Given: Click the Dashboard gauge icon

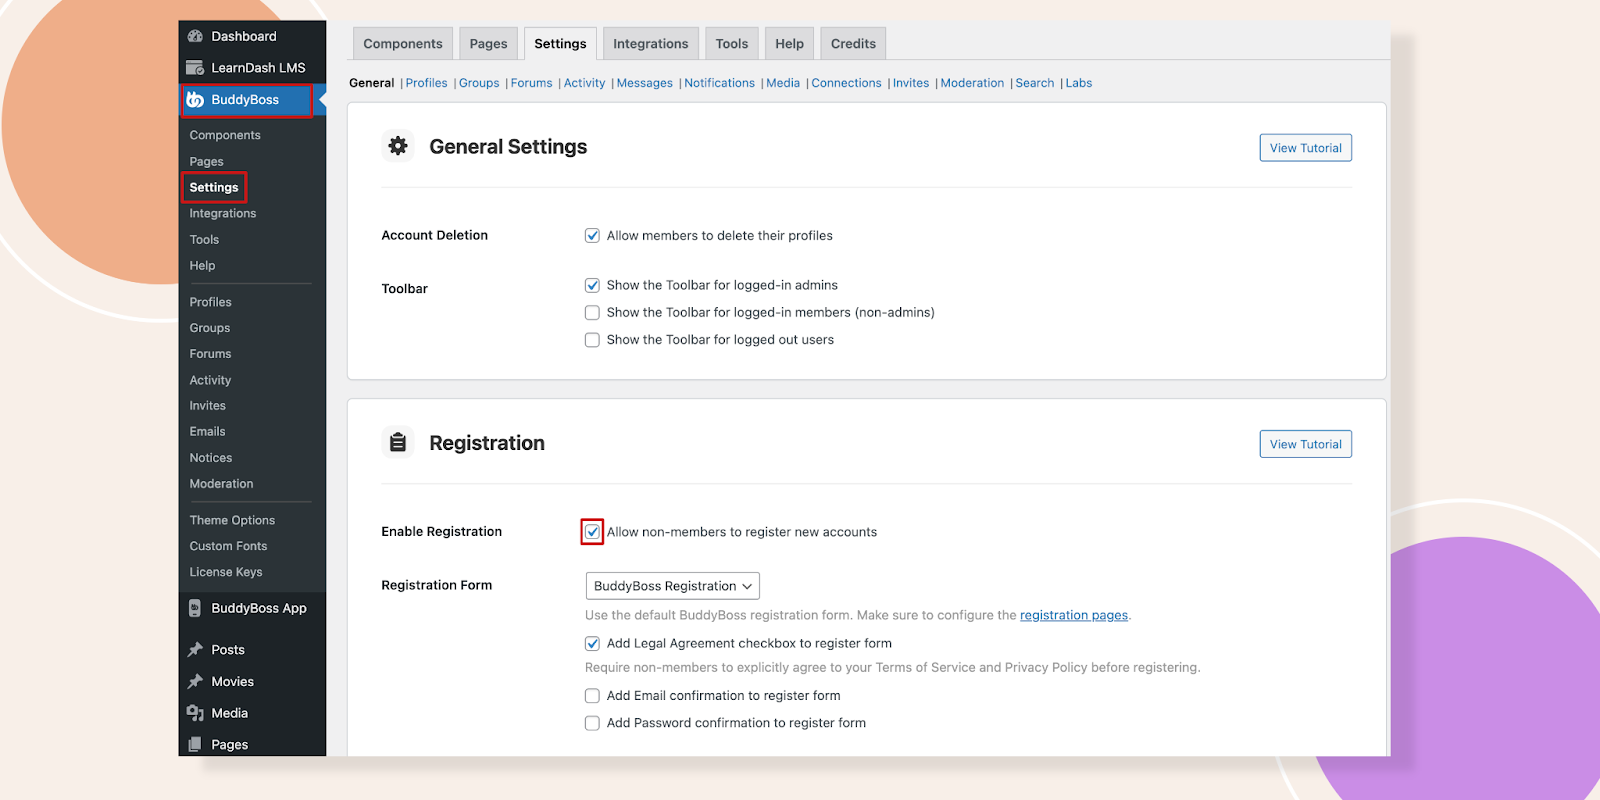Looking at the screenshot, I should (195, 36).
